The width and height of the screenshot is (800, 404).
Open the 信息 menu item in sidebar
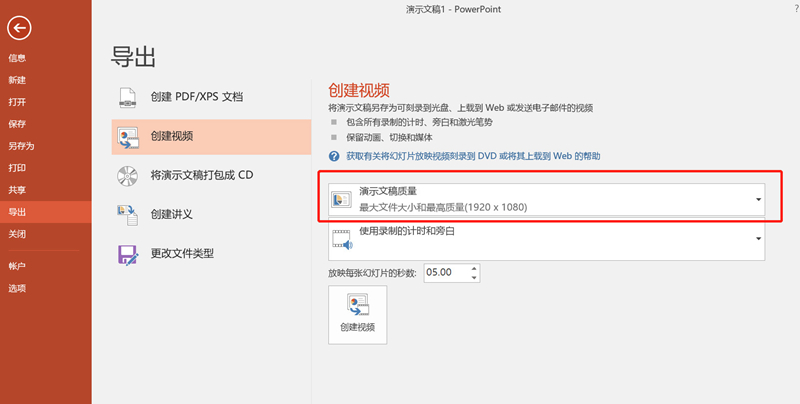(x=18, y=58)
